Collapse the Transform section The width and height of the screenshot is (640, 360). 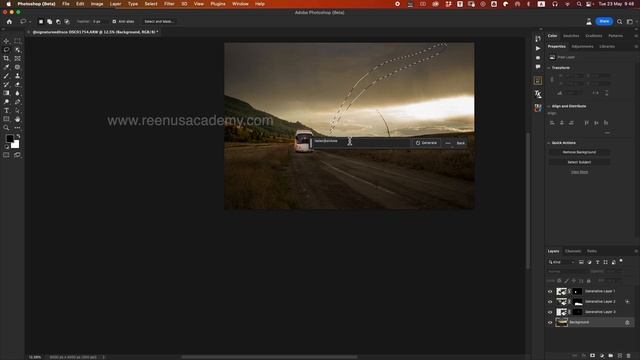(x=549, y=68)
